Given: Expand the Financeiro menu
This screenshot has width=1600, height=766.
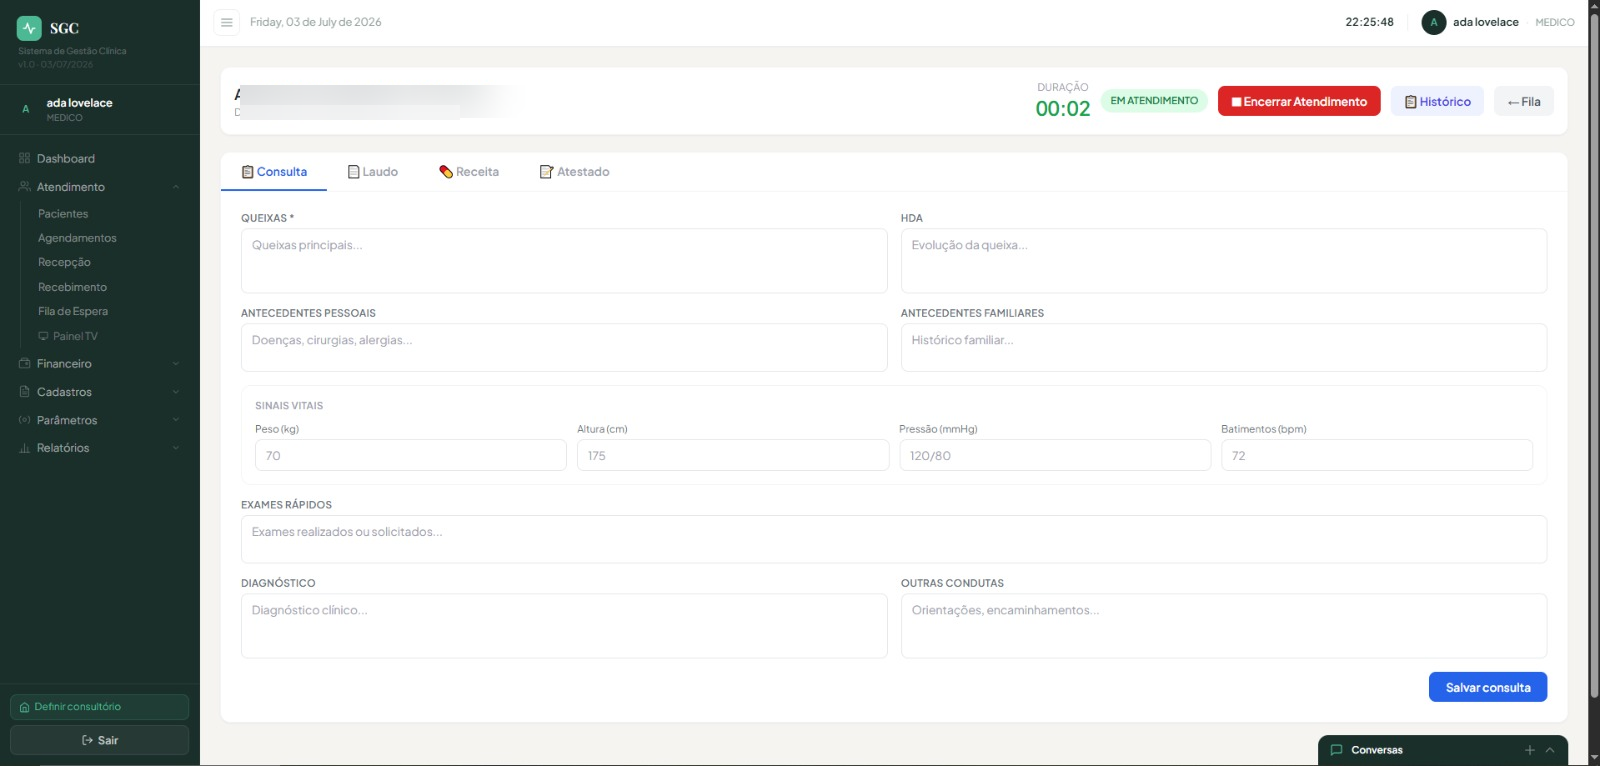Looking at the screenshot, I should (x=99, y=364).
